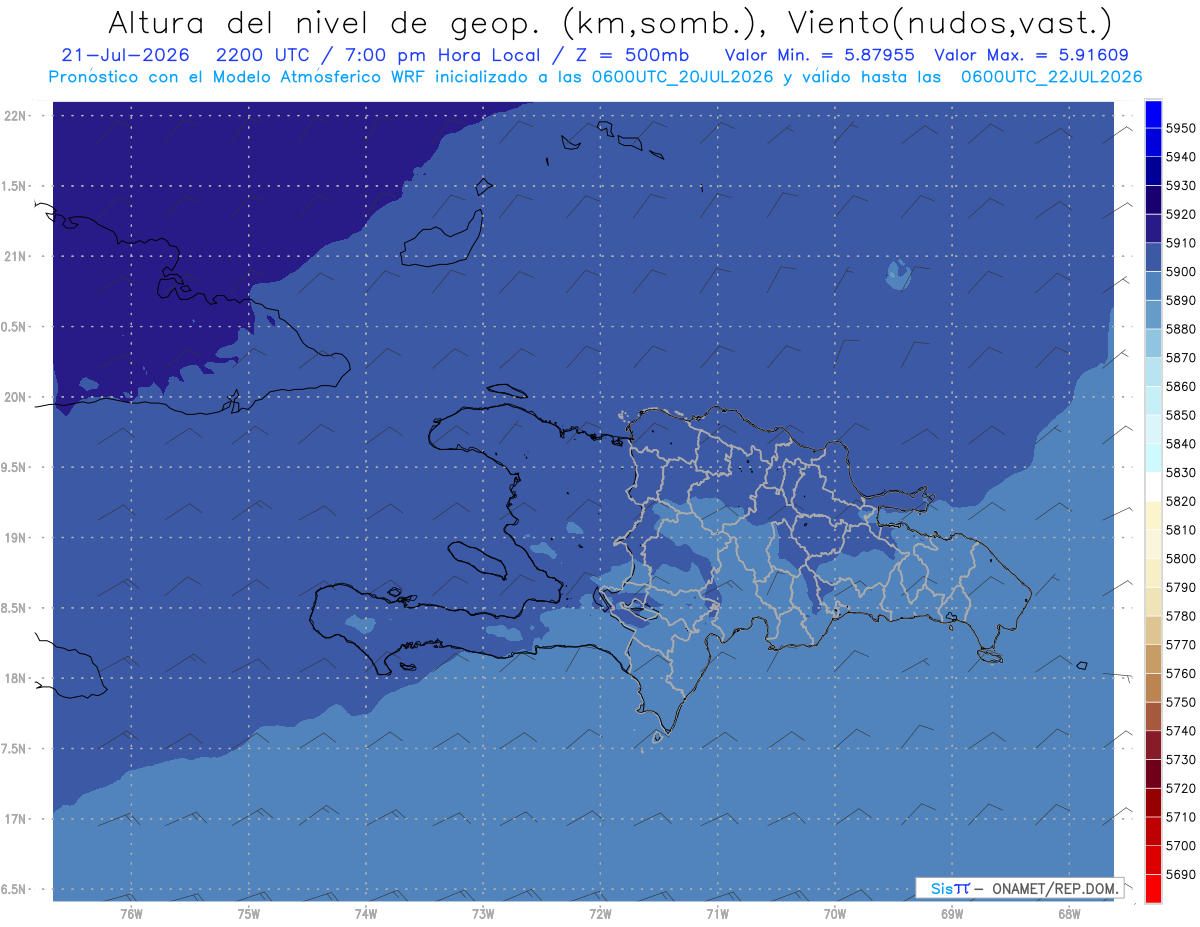Viewport: 1200px width, 927px height.
Task: Click the '18N' latitude axis label
Action: (x=15, y=679)
